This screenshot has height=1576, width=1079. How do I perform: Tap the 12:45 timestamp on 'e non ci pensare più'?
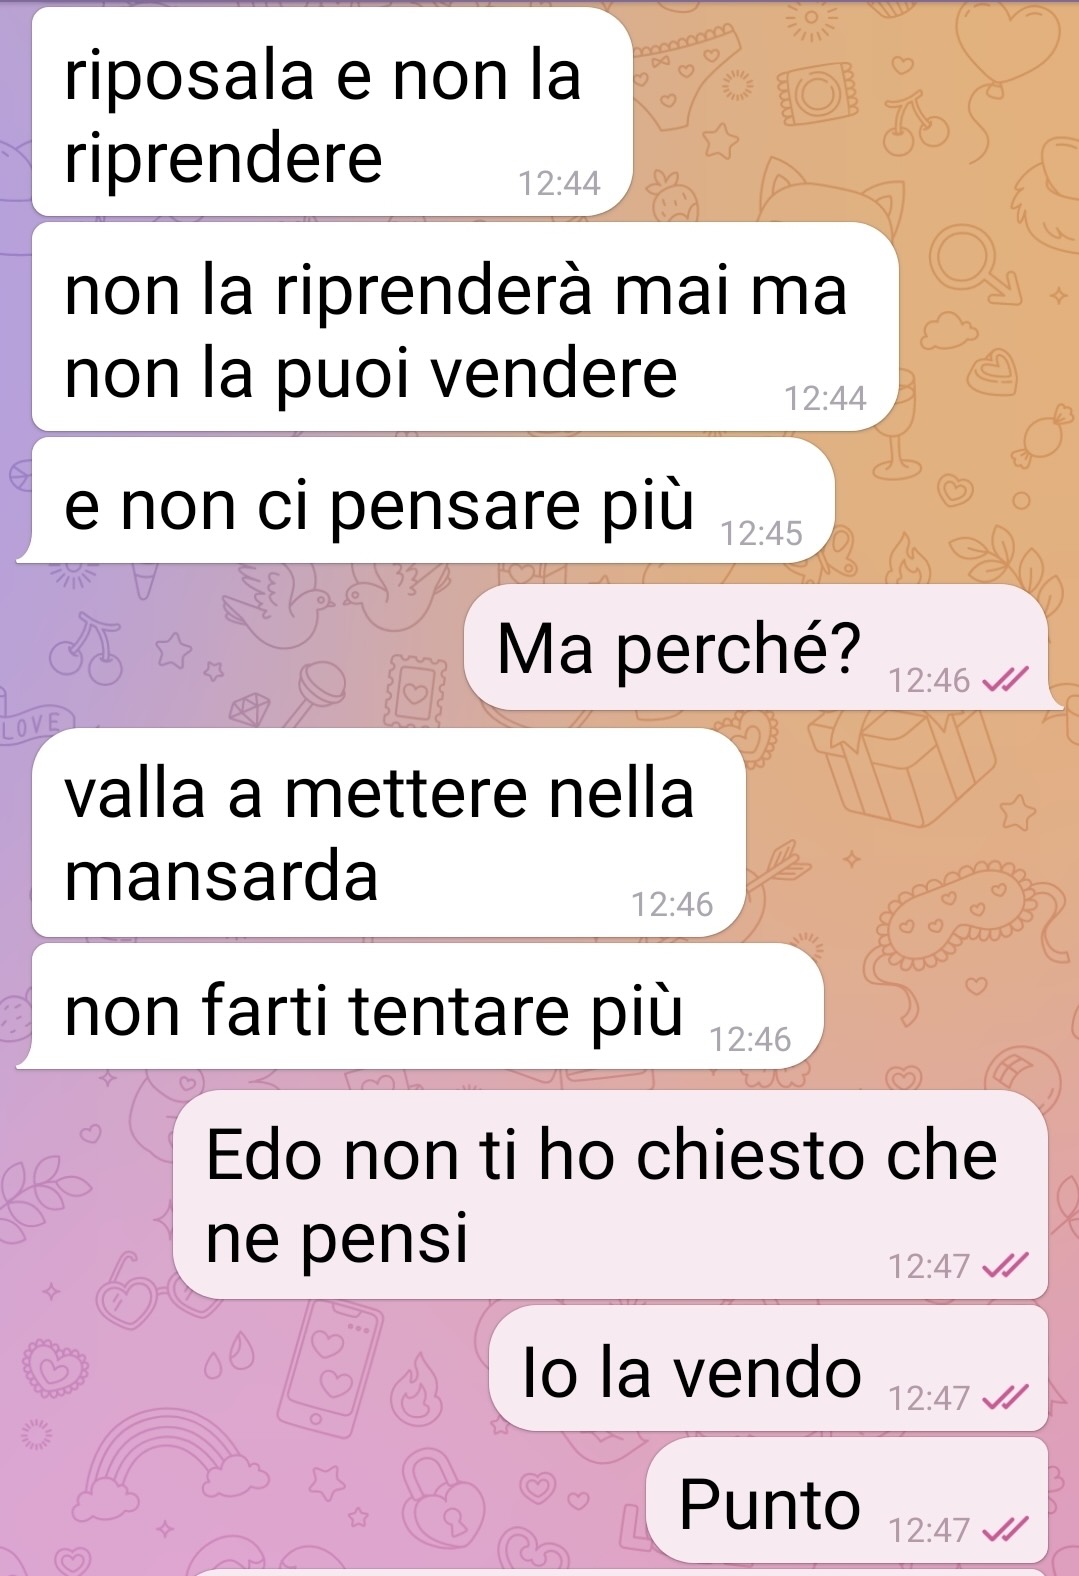click(x=761, y=533)
